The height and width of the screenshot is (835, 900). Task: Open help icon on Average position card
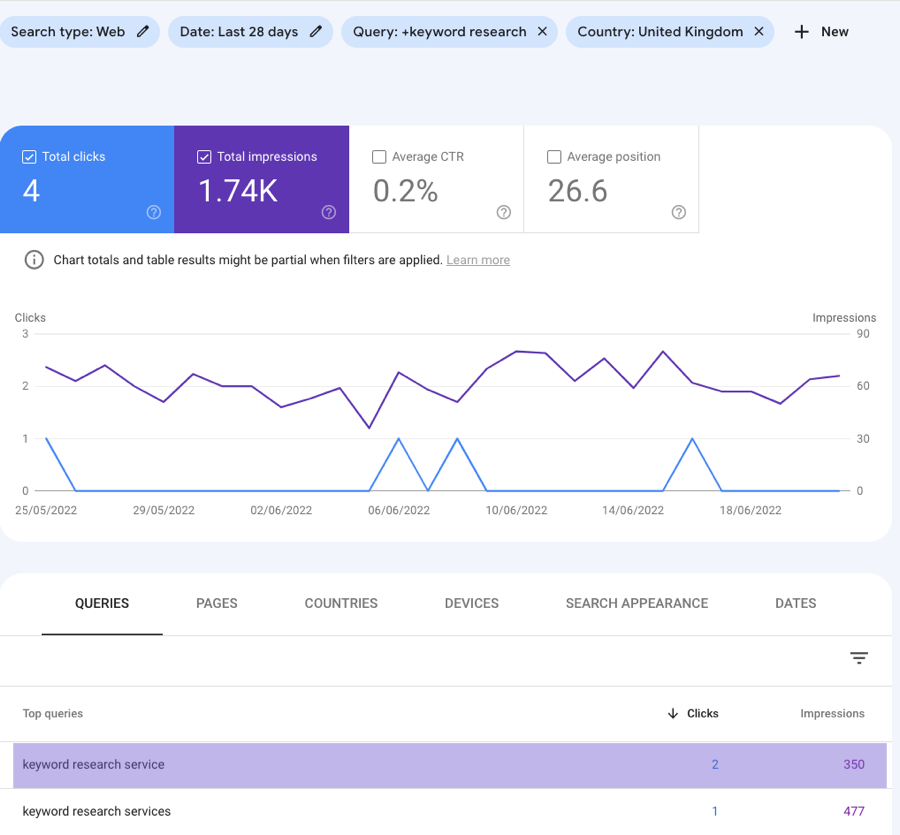[x=679, y=212]
